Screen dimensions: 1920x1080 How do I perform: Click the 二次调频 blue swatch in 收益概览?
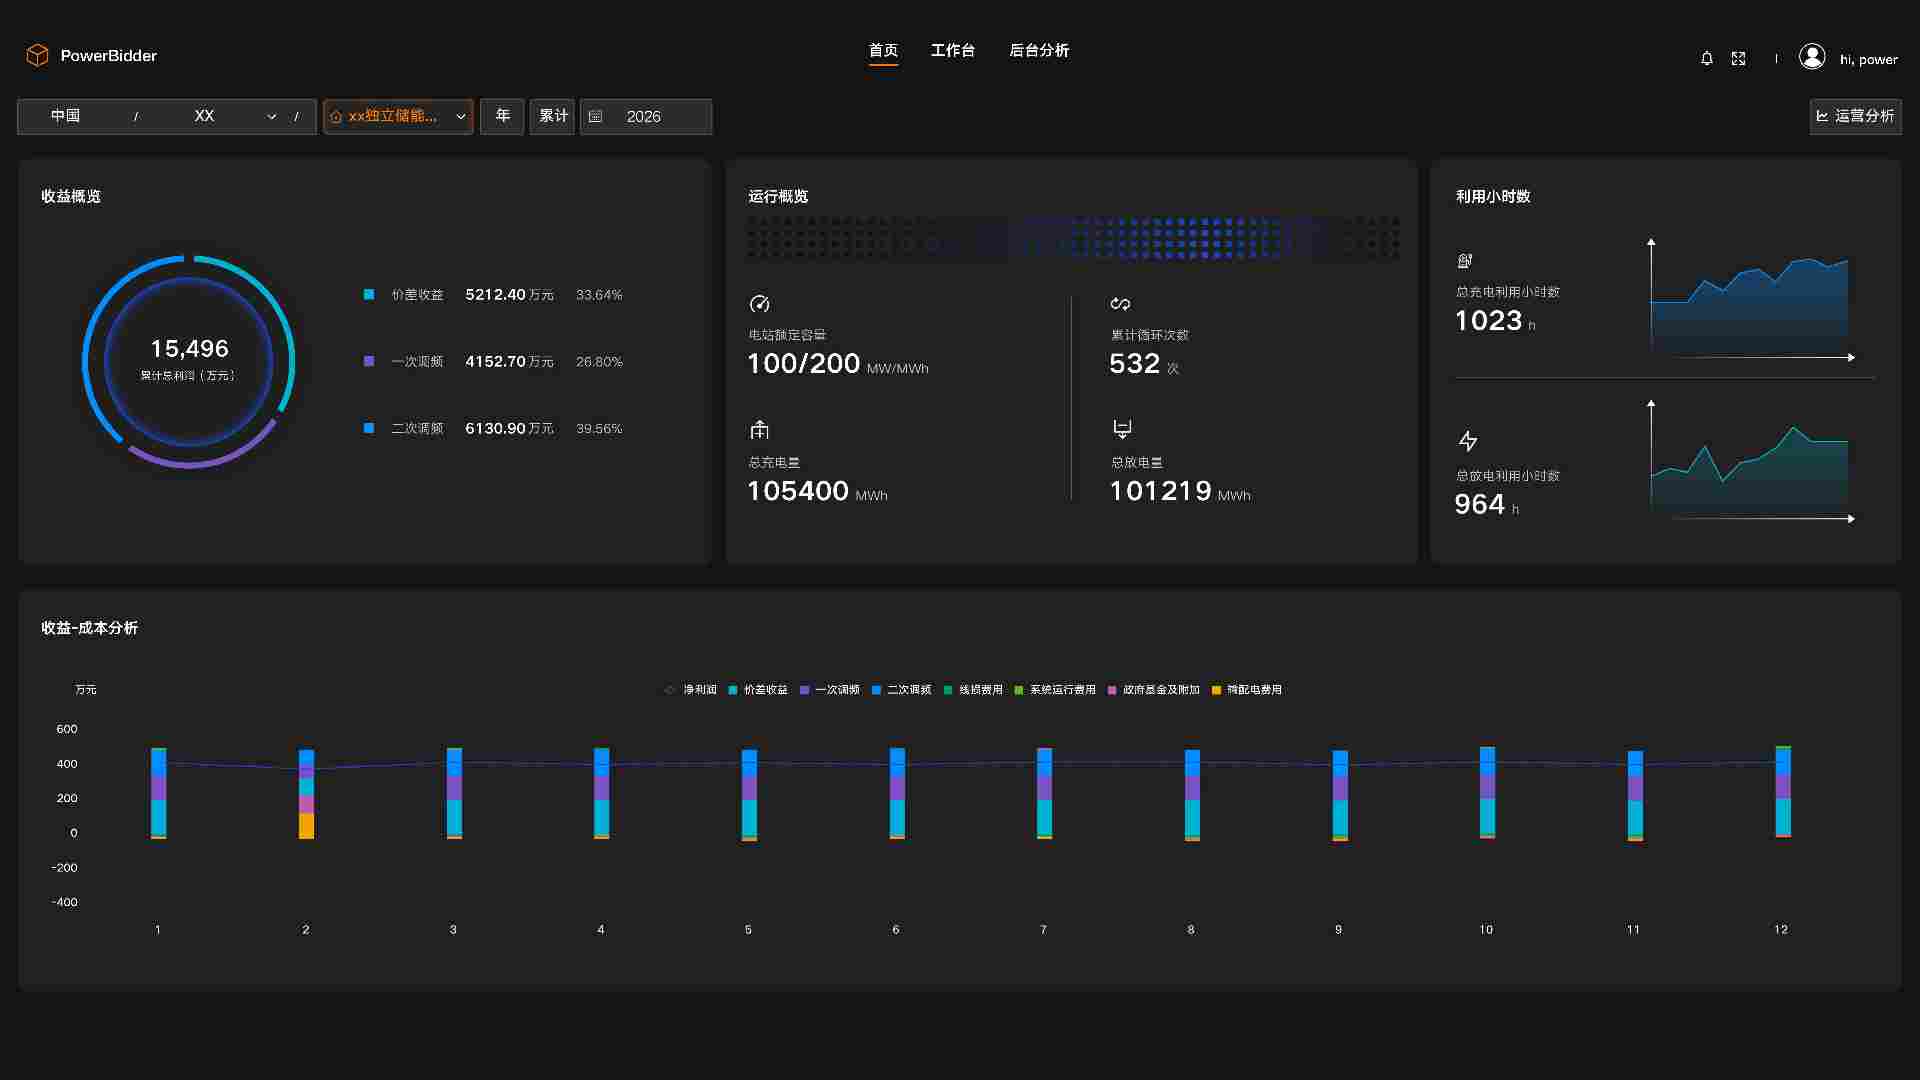369,428
